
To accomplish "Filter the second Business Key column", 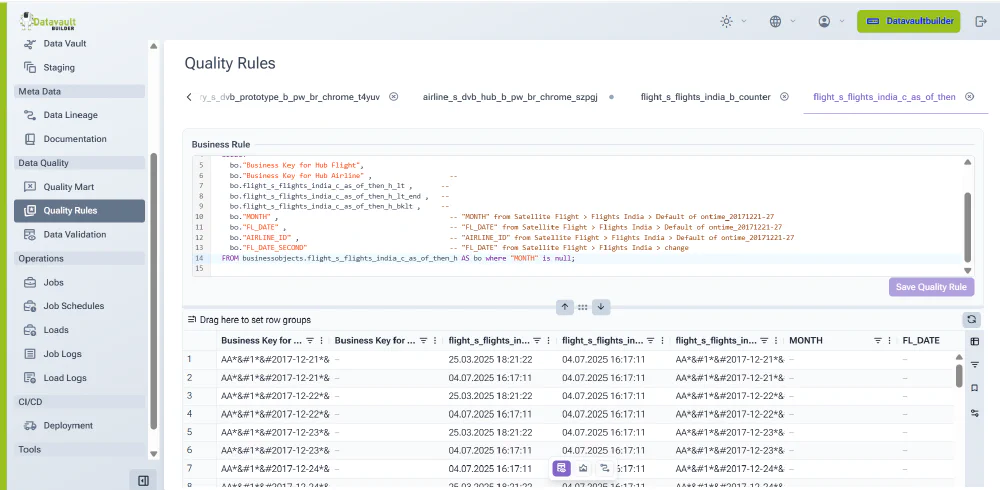I will [423, 341].
